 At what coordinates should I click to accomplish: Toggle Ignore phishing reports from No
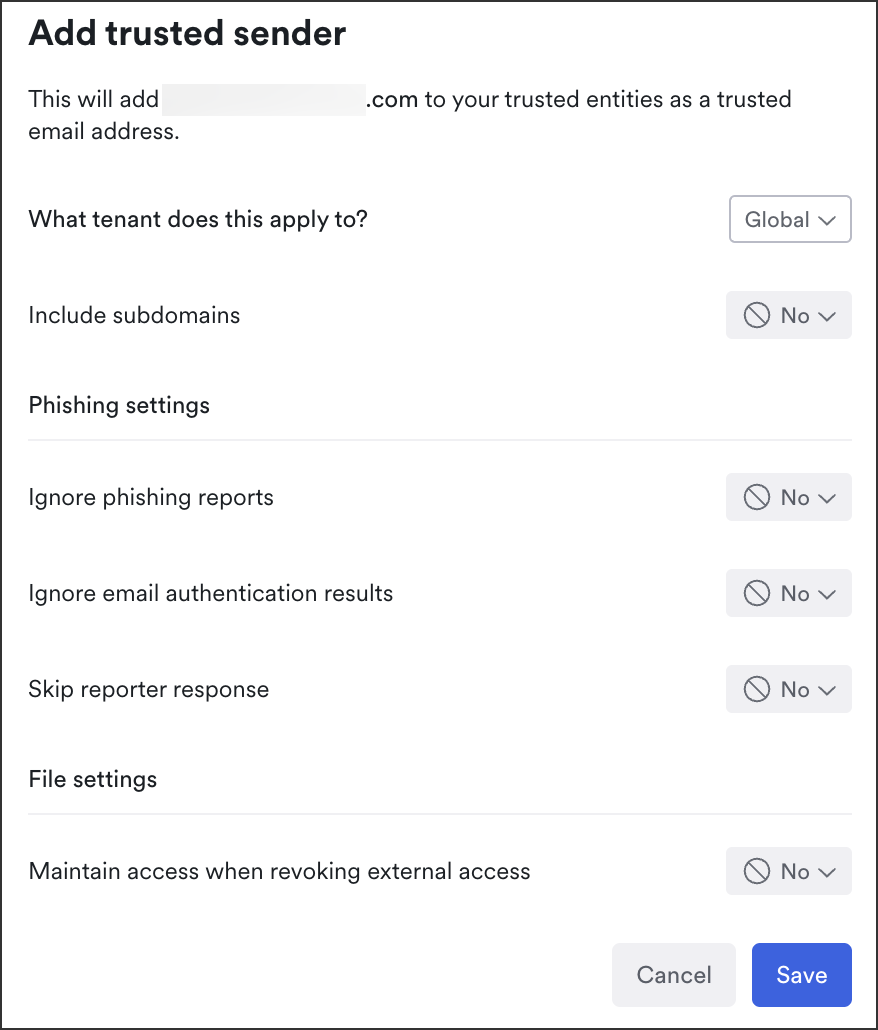coord(789,497)
